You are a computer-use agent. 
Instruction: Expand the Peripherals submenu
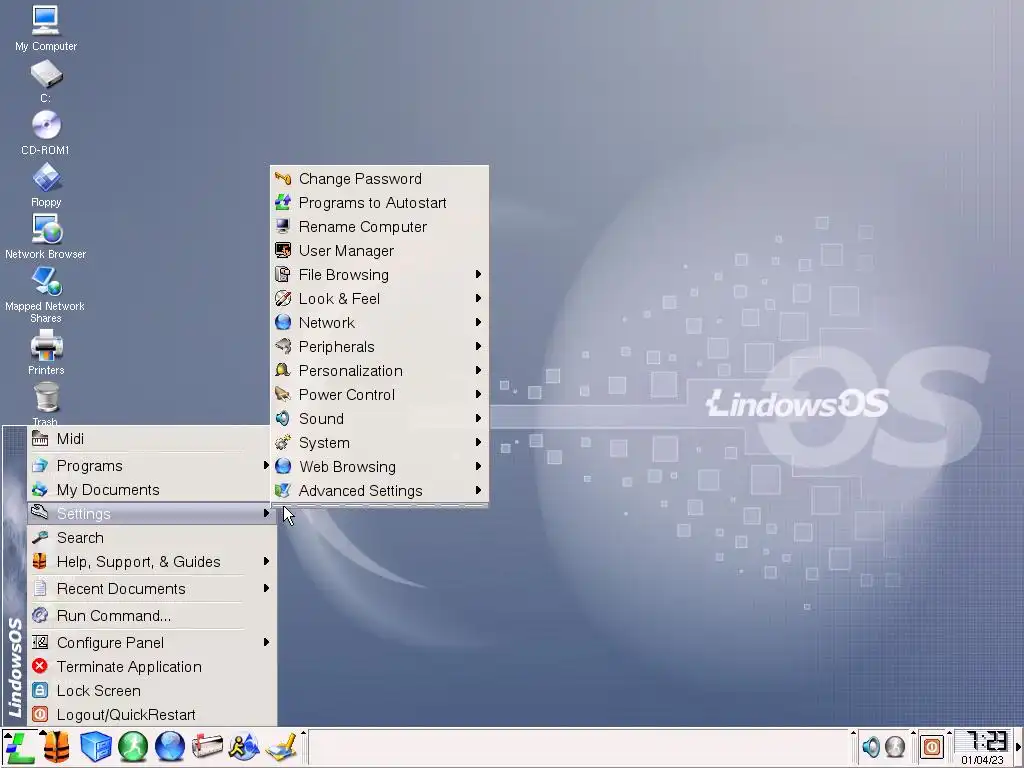379,347
